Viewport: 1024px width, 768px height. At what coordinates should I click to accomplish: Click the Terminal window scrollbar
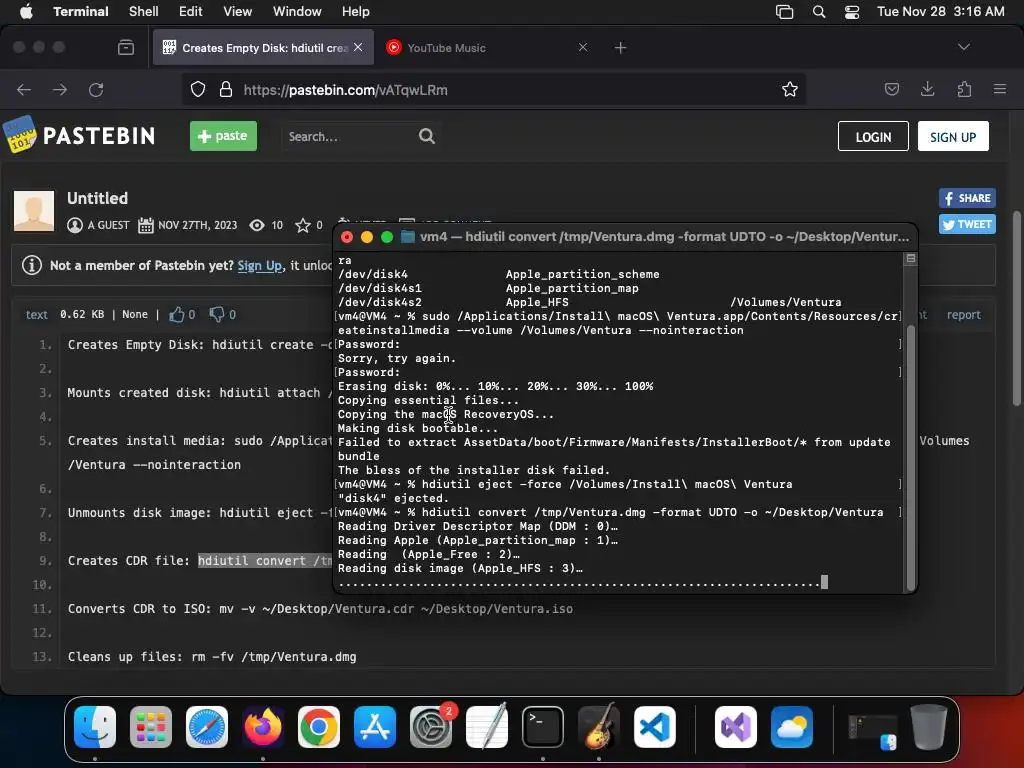coord(911,457)
